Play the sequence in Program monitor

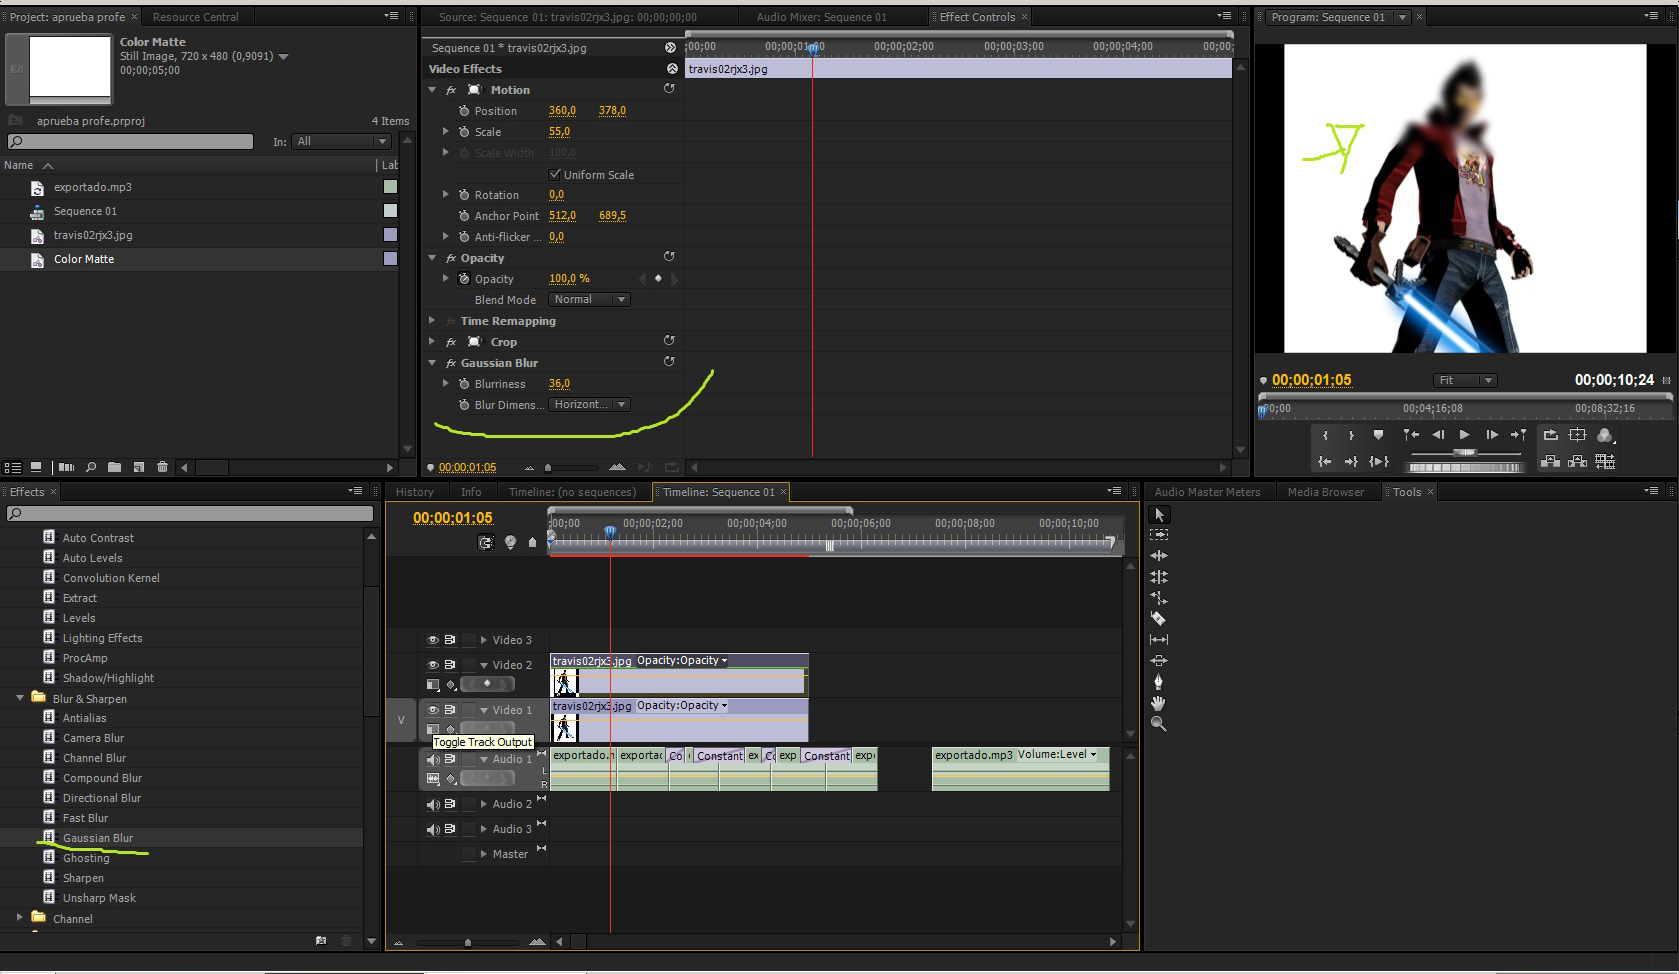pos(1464,435)
